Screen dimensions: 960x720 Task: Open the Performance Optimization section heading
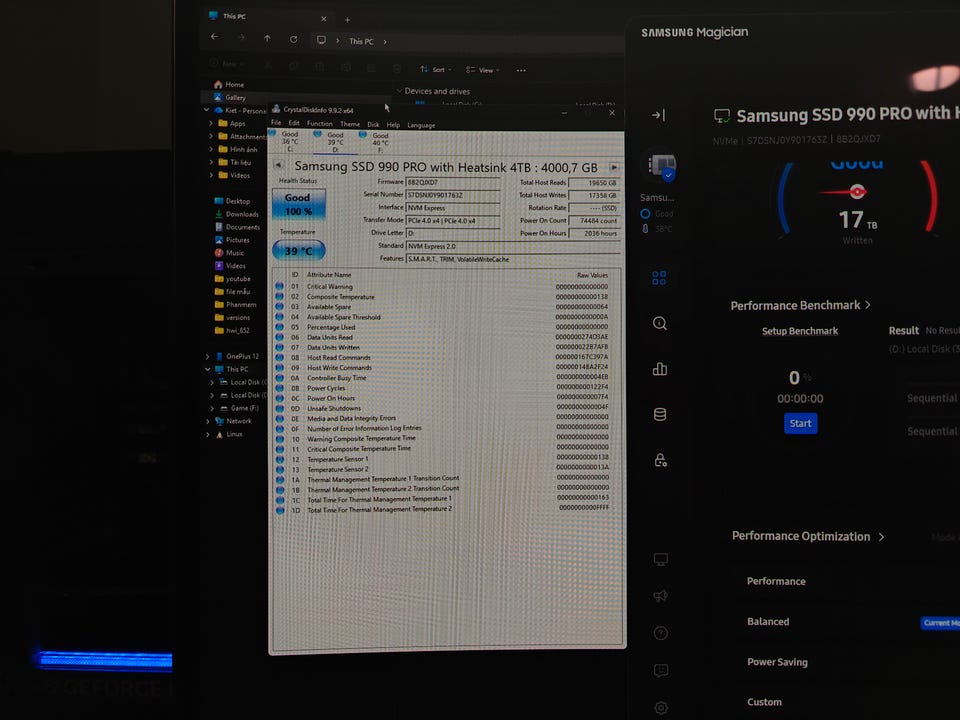808,536
